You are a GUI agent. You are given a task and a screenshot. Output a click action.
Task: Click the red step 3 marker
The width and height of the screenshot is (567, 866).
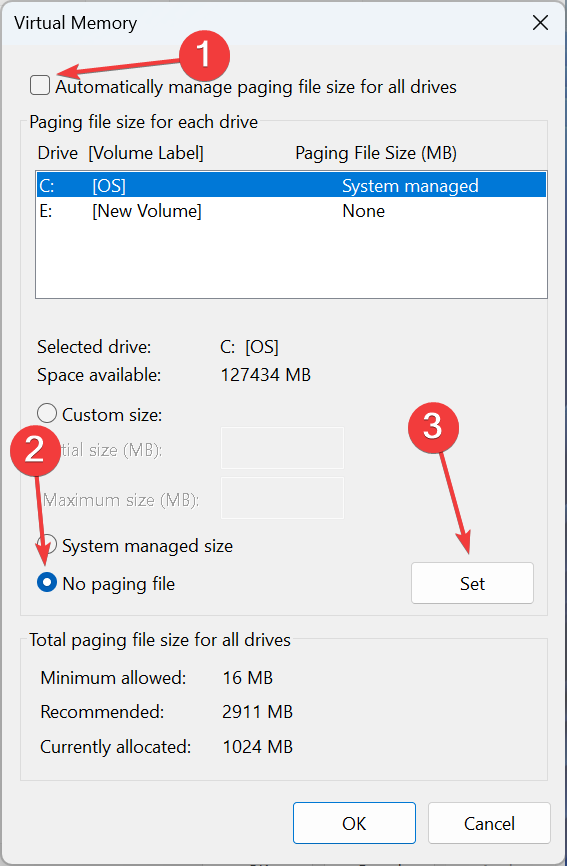point(433,428)
